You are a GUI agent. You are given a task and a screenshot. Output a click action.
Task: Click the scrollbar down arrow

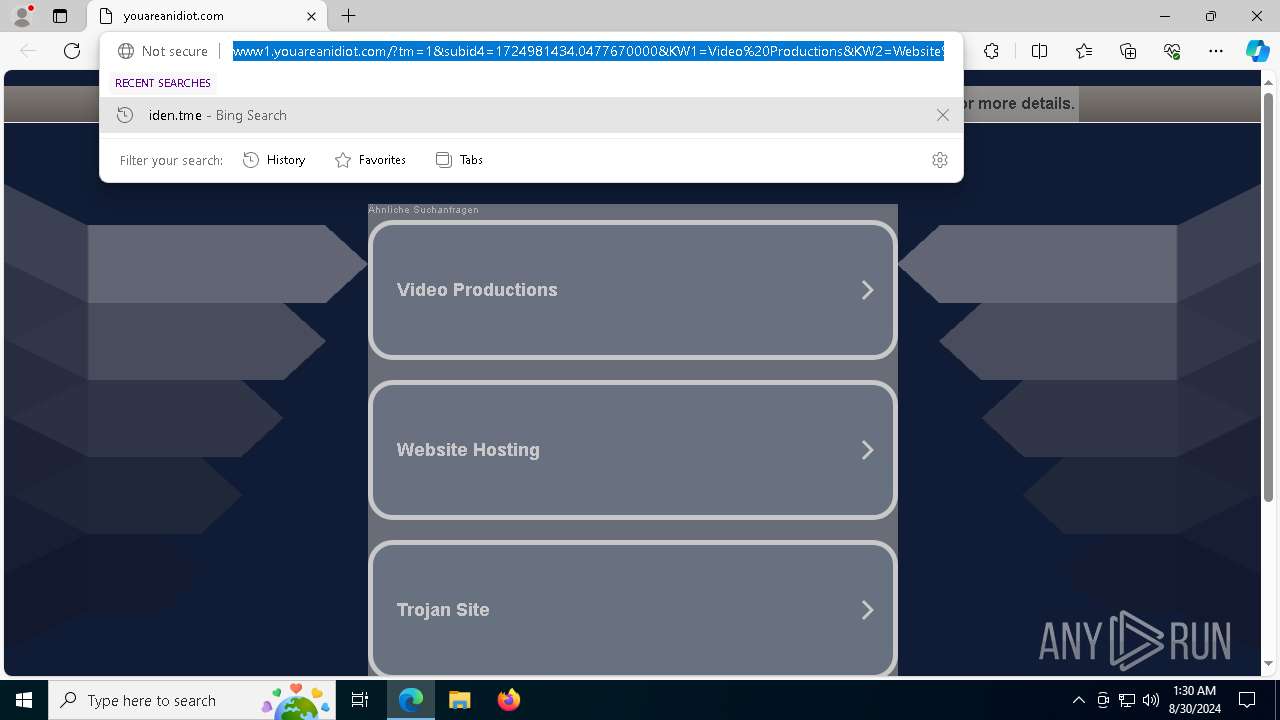coord(1268,663)
